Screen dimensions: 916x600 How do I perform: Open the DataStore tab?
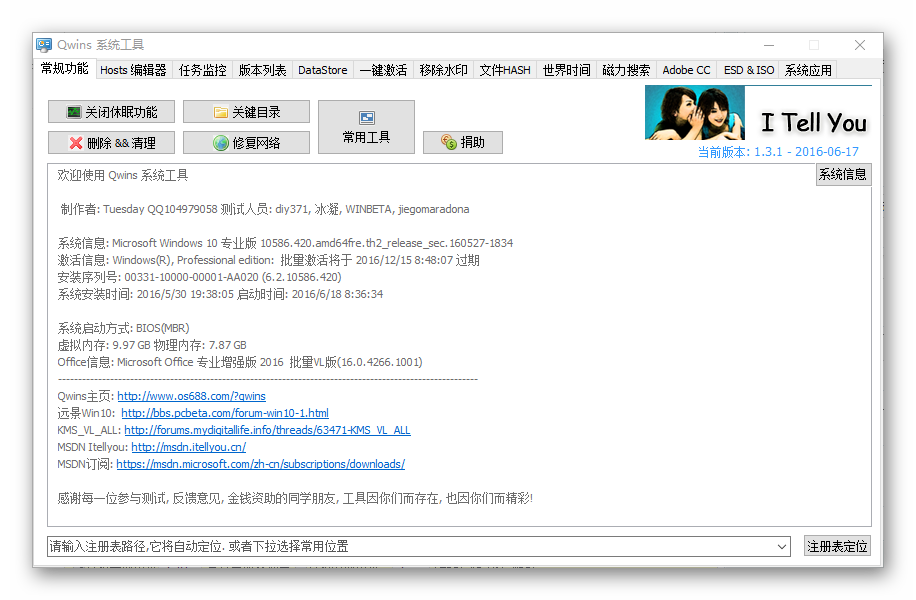point(322,70)
